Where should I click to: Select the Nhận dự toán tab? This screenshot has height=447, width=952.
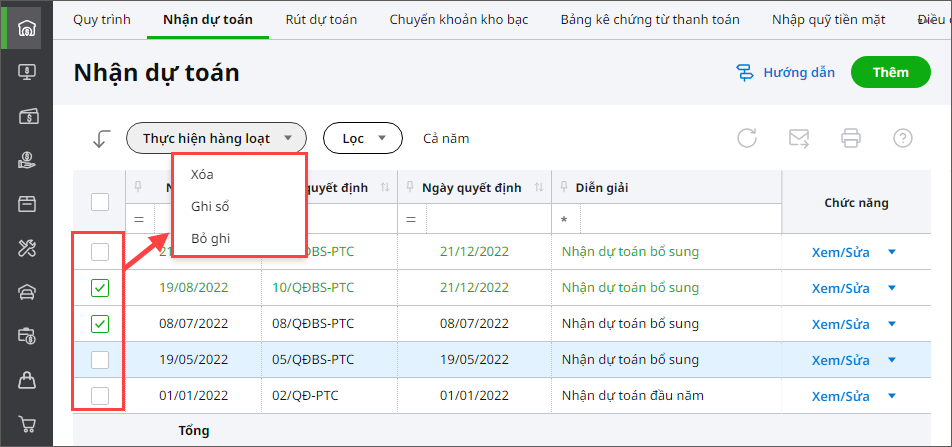click(208, 20)
